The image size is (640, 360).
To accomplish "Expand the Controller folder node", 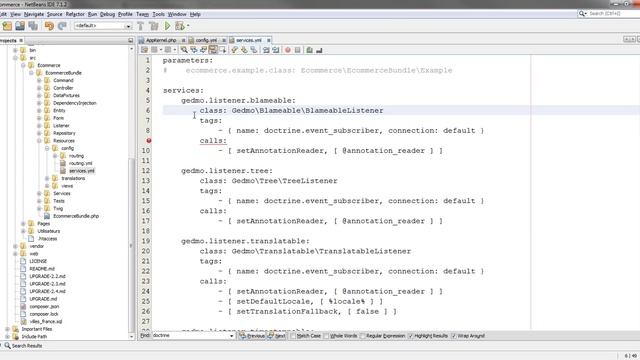I will [39, 88].
